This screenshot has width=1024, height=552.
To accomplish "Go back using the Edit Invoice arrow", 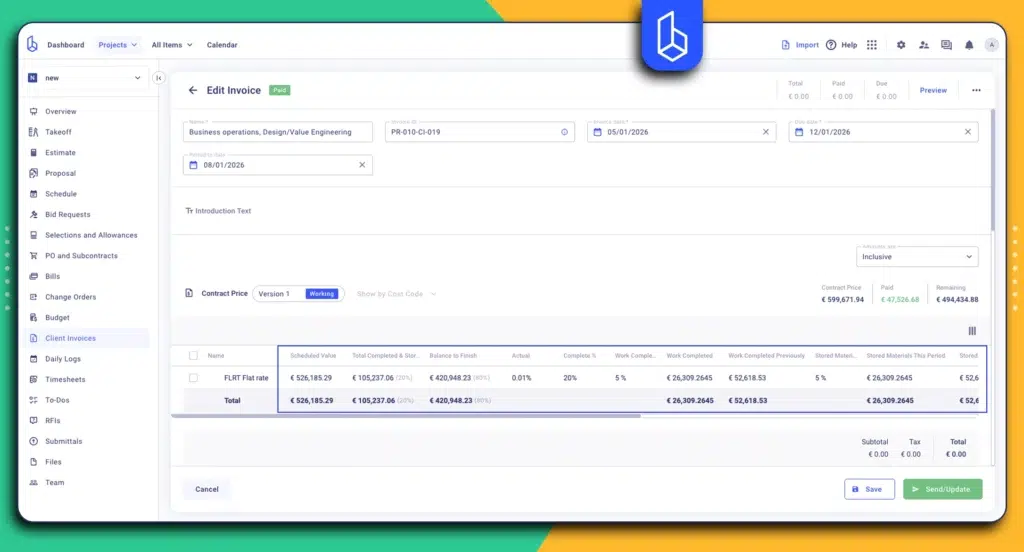I will tap(193, 90).
